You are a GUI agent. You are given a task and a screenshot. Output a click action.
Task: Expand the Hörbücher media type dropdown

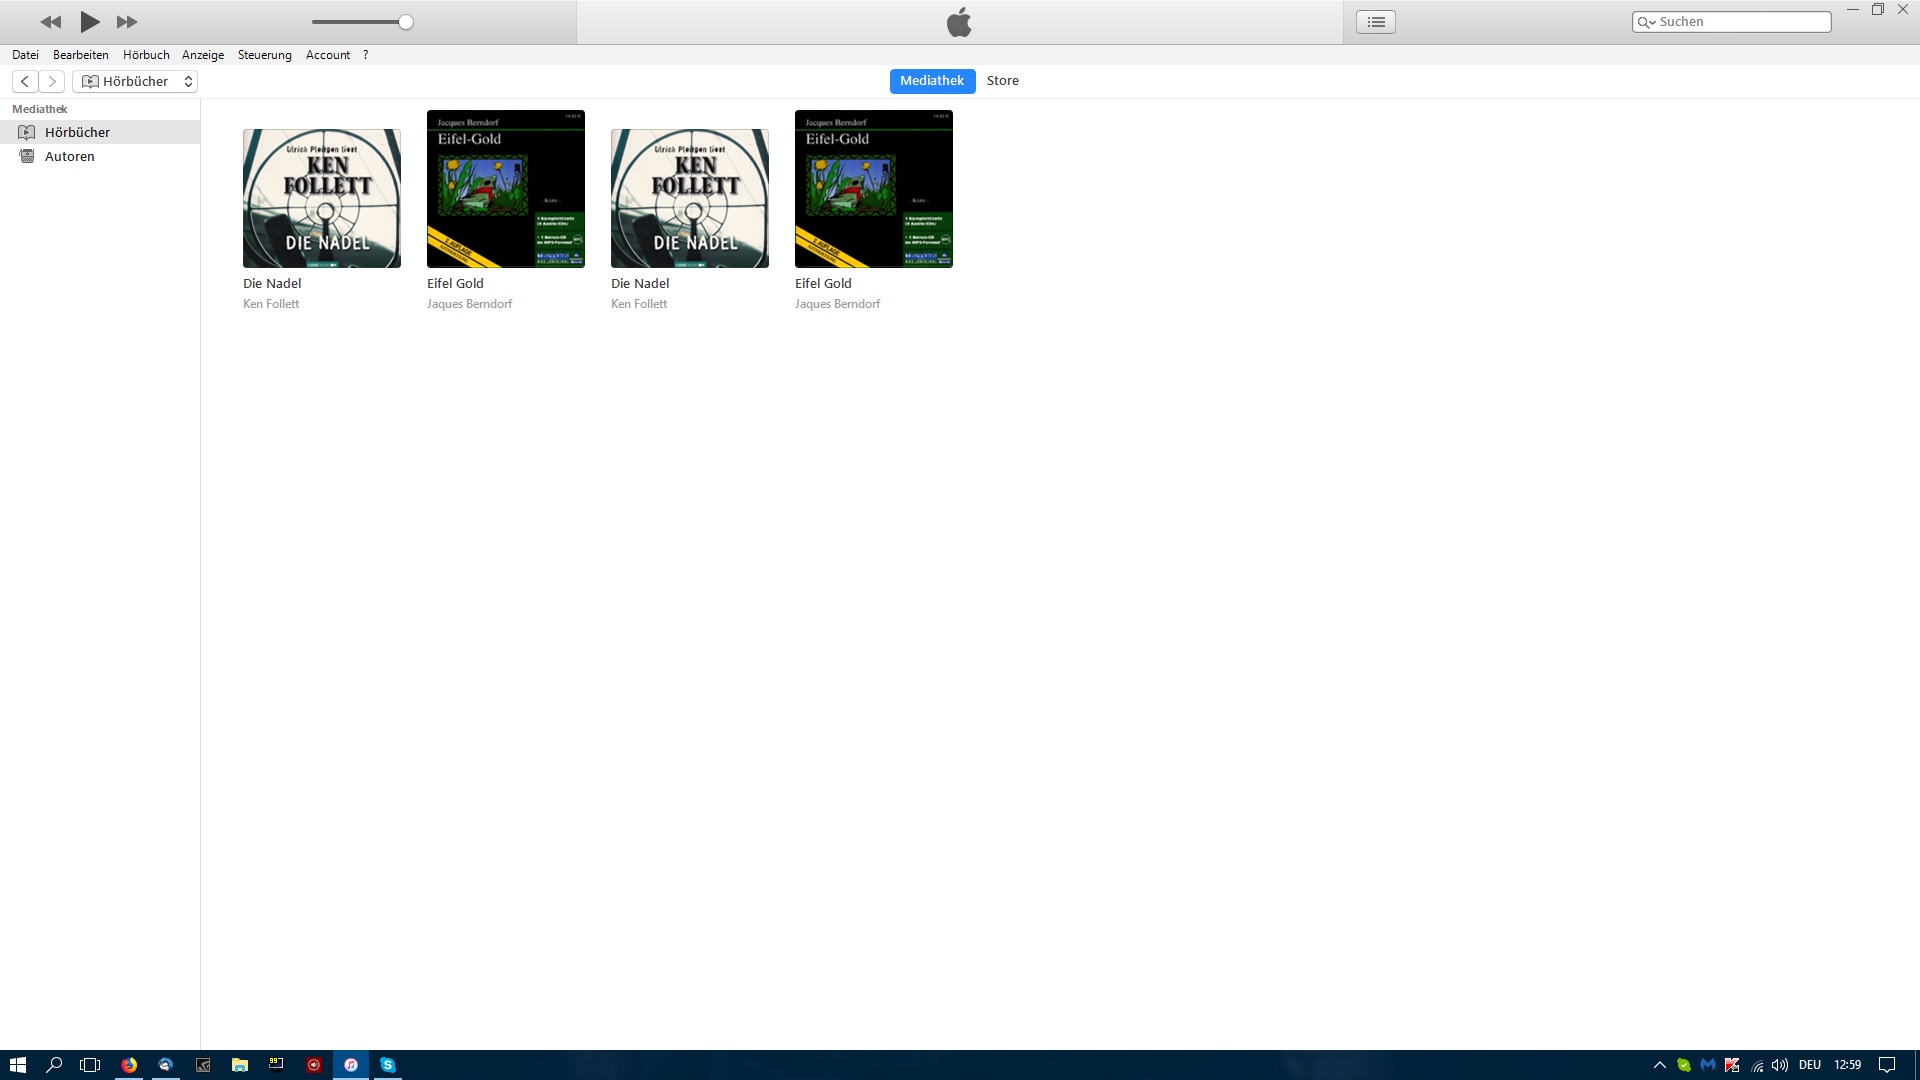pos(135,82)
